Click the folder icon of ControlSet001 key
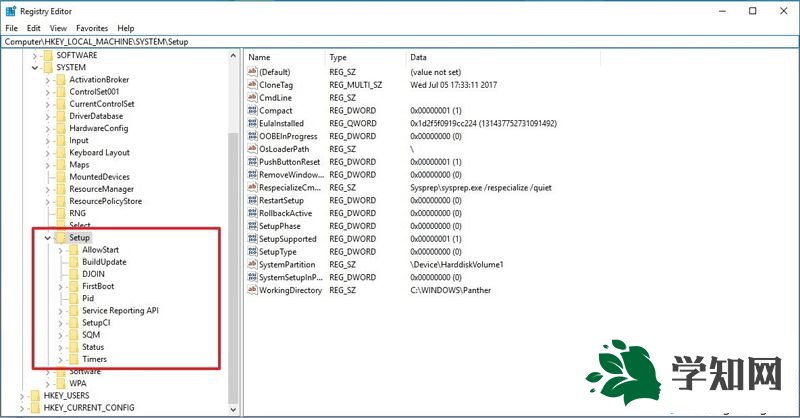Screen dimensions: 800x418 (x=61, y=92)
